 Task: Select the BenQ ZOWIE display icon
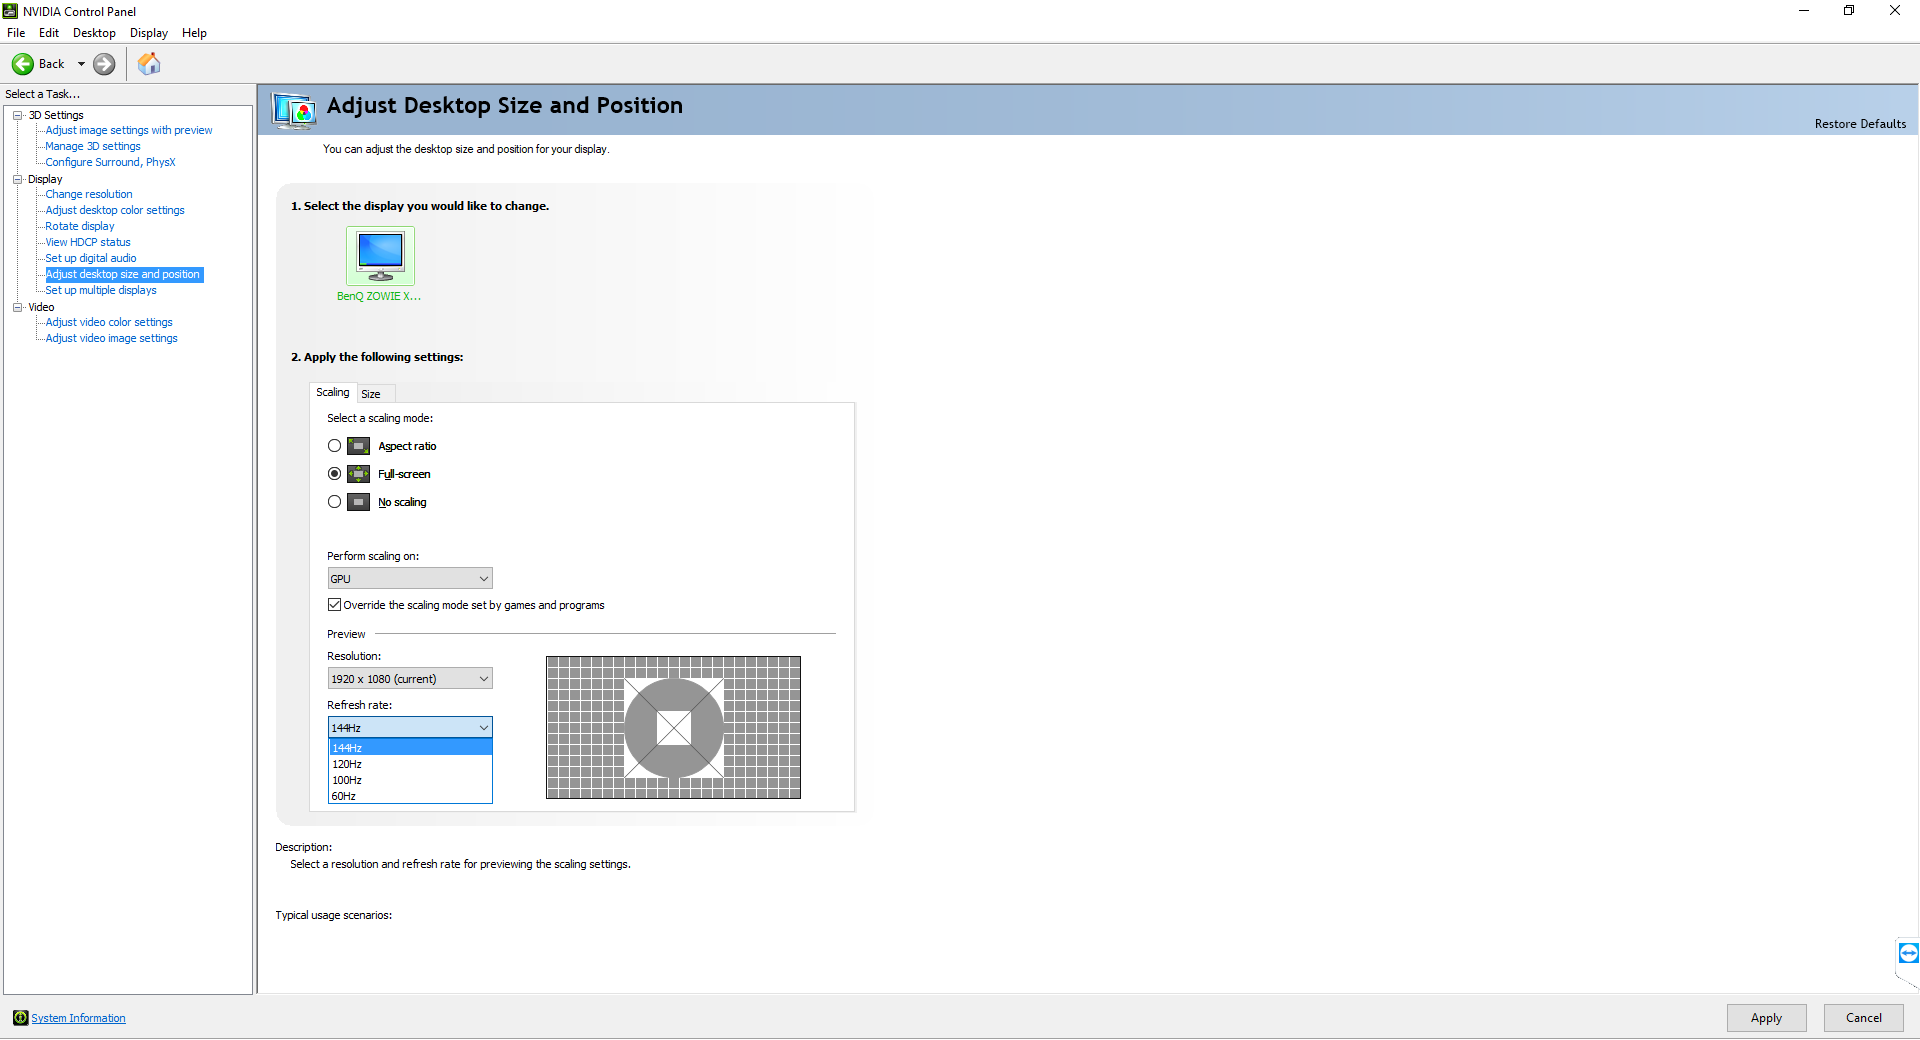380,256
